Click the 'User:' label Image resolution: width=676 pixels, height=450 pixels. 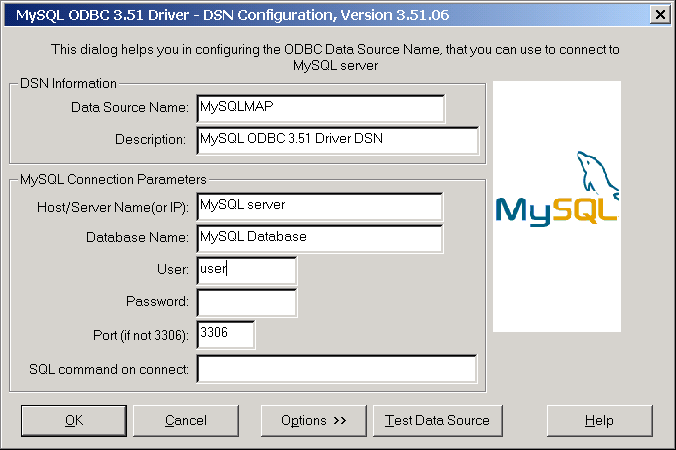(x=173, y=269)
